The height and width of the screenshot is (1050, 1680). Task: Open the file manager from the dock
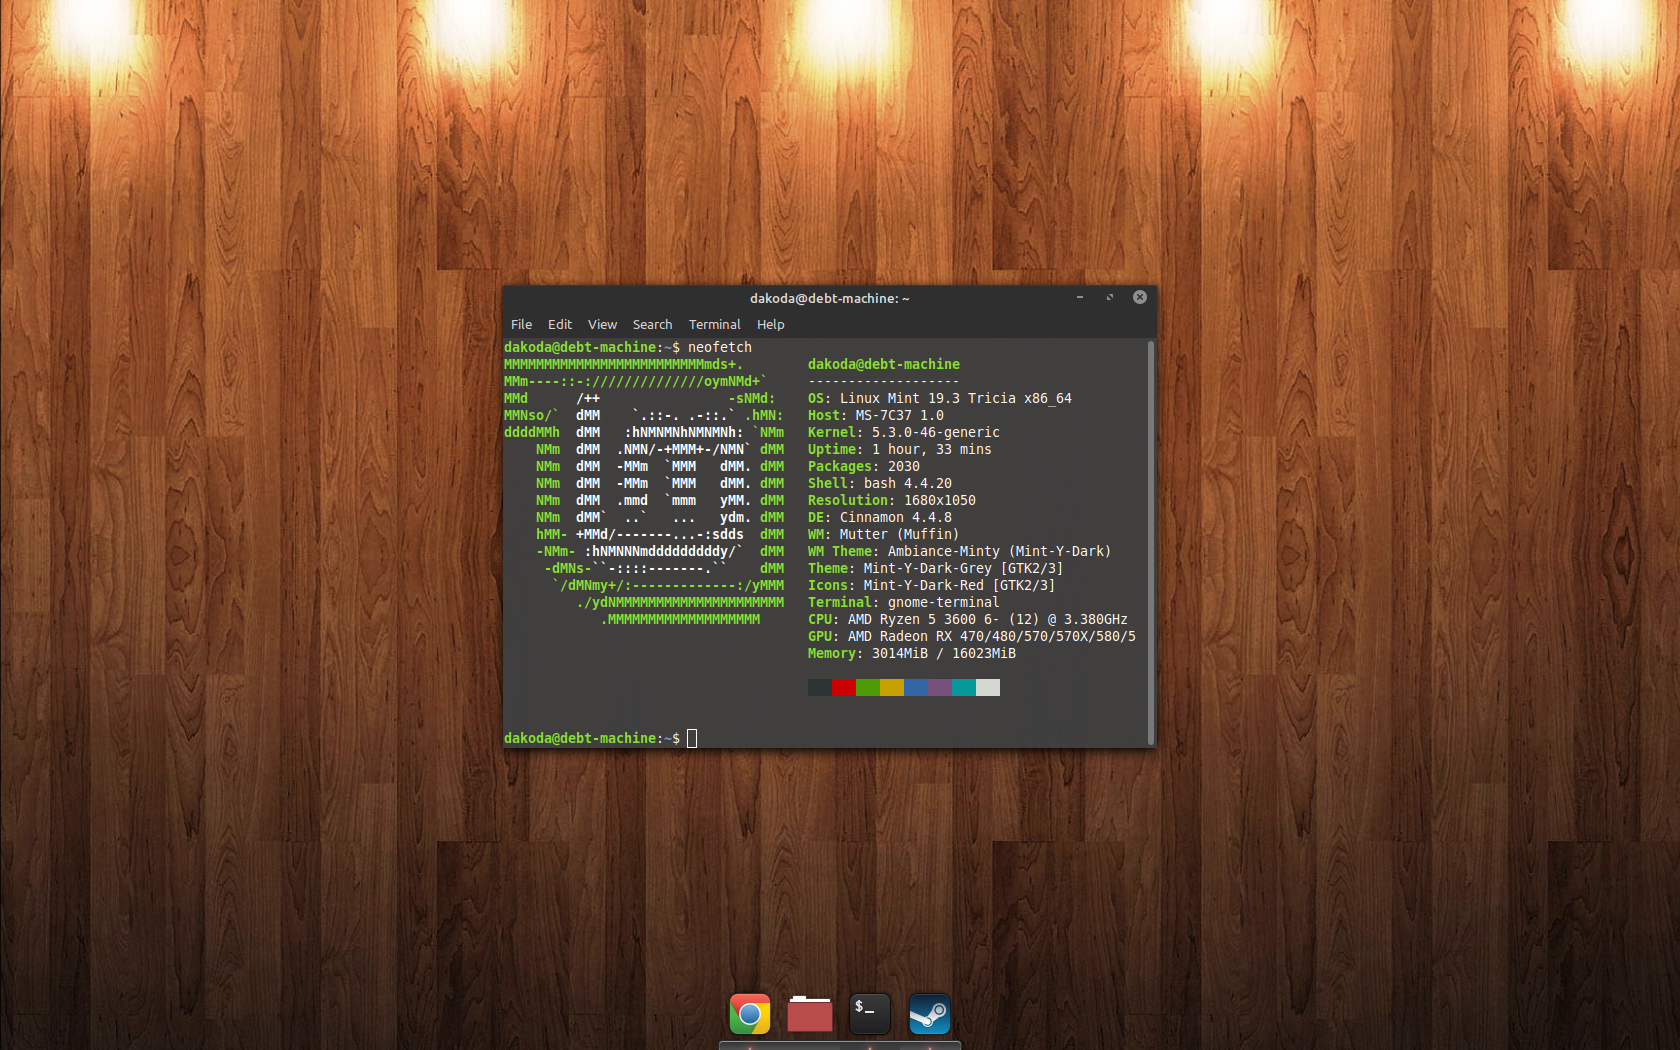809,1013
